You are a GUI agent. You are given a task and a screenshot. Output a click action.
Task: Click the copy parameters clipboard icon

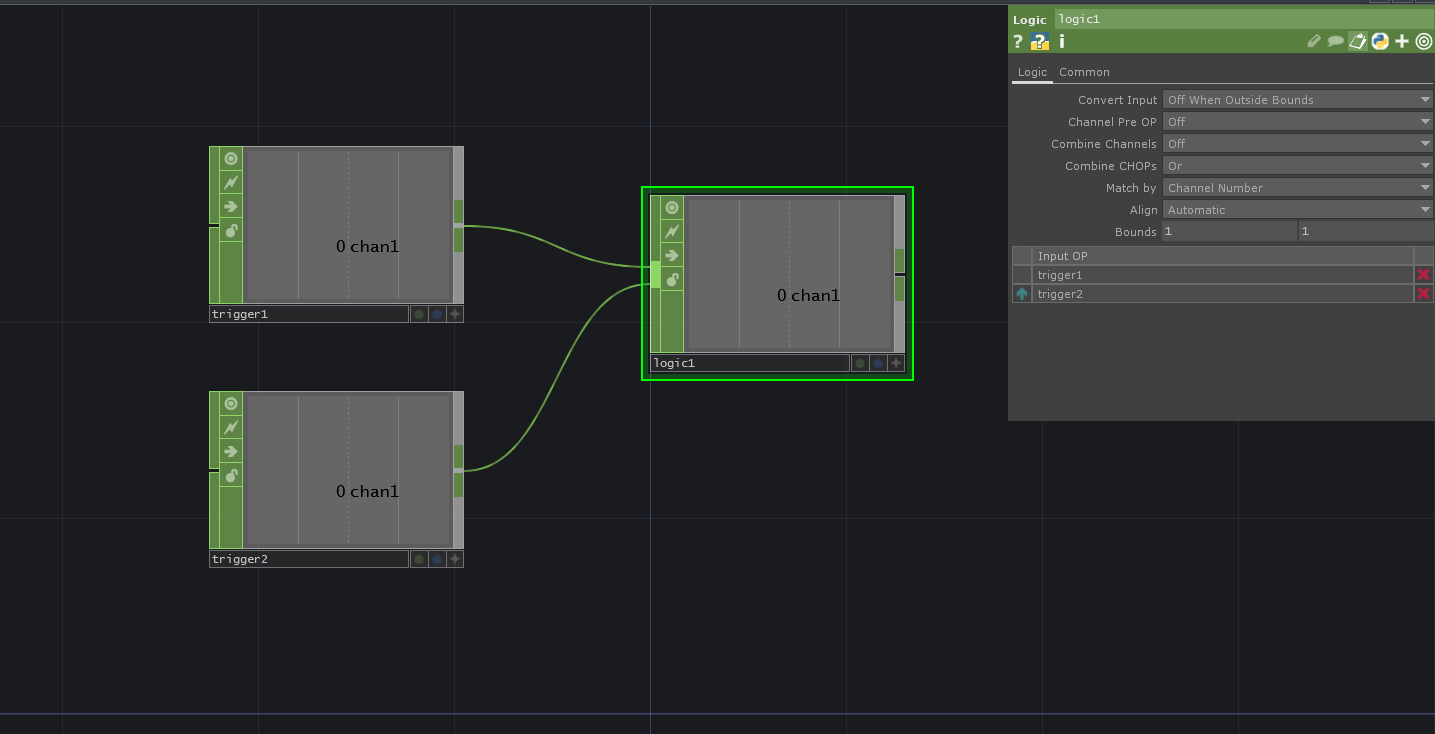pos(1357,41)
